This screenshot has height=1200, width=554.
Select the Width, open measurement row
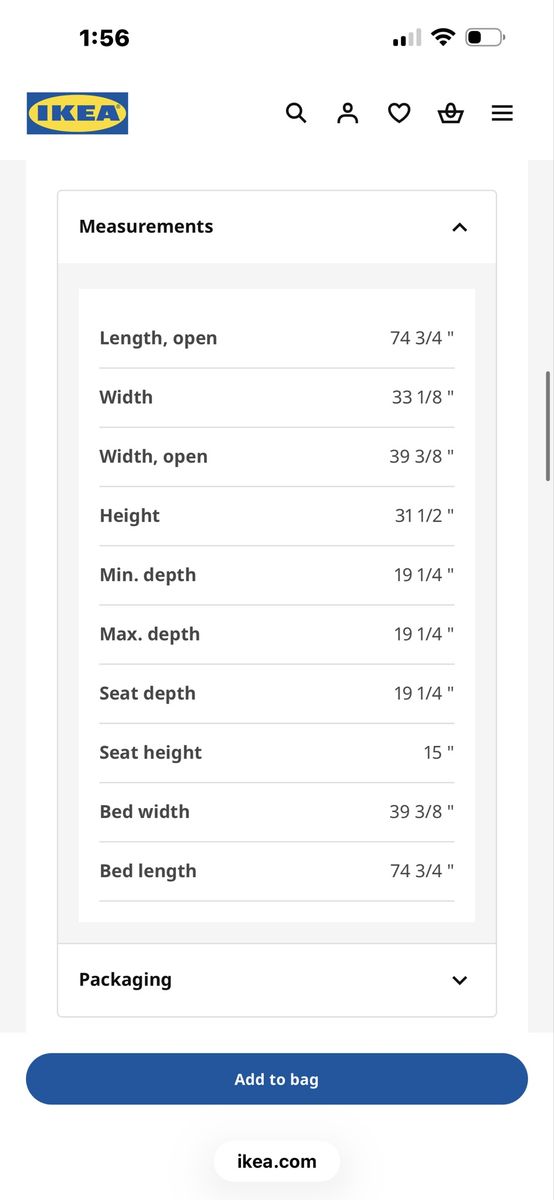[277, 456]
